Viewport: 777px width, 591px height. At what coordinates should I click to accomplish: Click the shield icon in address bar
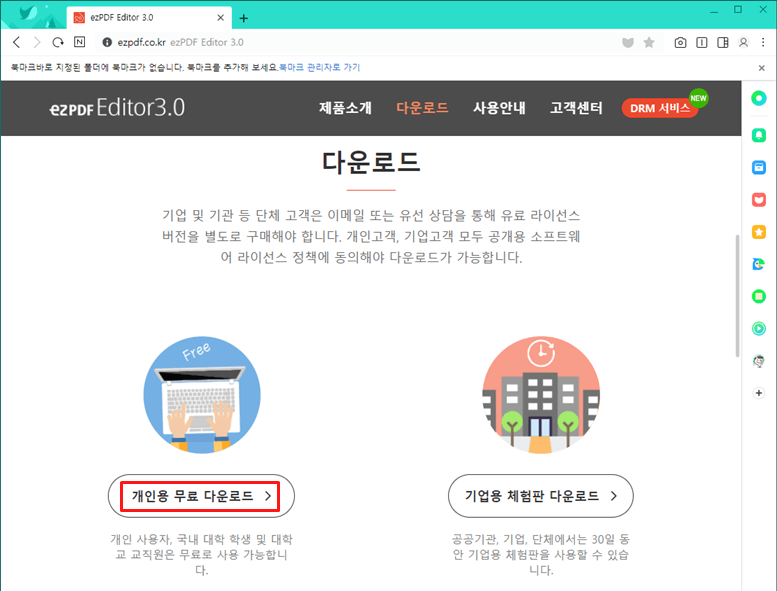point(628,43)
